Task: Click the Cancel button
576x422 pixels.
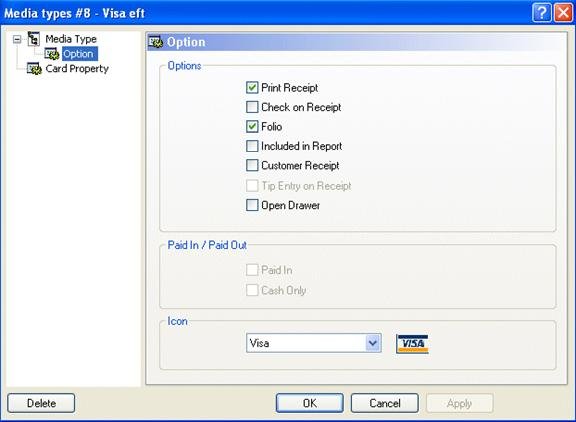Action: 385,403
